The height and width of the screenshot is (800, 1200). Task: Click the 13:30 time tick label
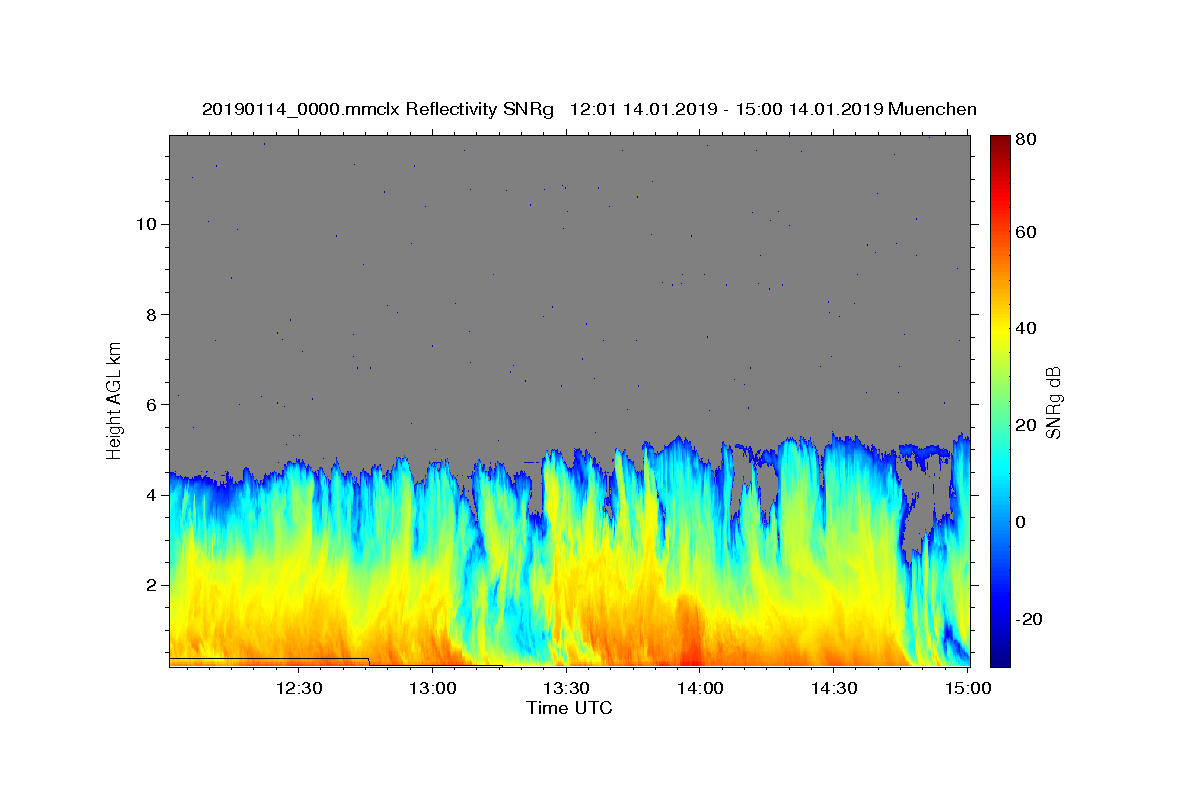pos(566,688)
